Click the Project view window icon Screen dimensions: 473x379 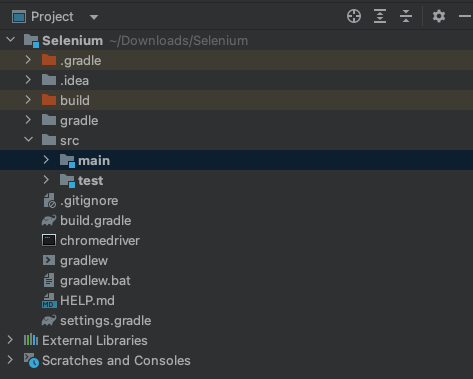[19, 17]
